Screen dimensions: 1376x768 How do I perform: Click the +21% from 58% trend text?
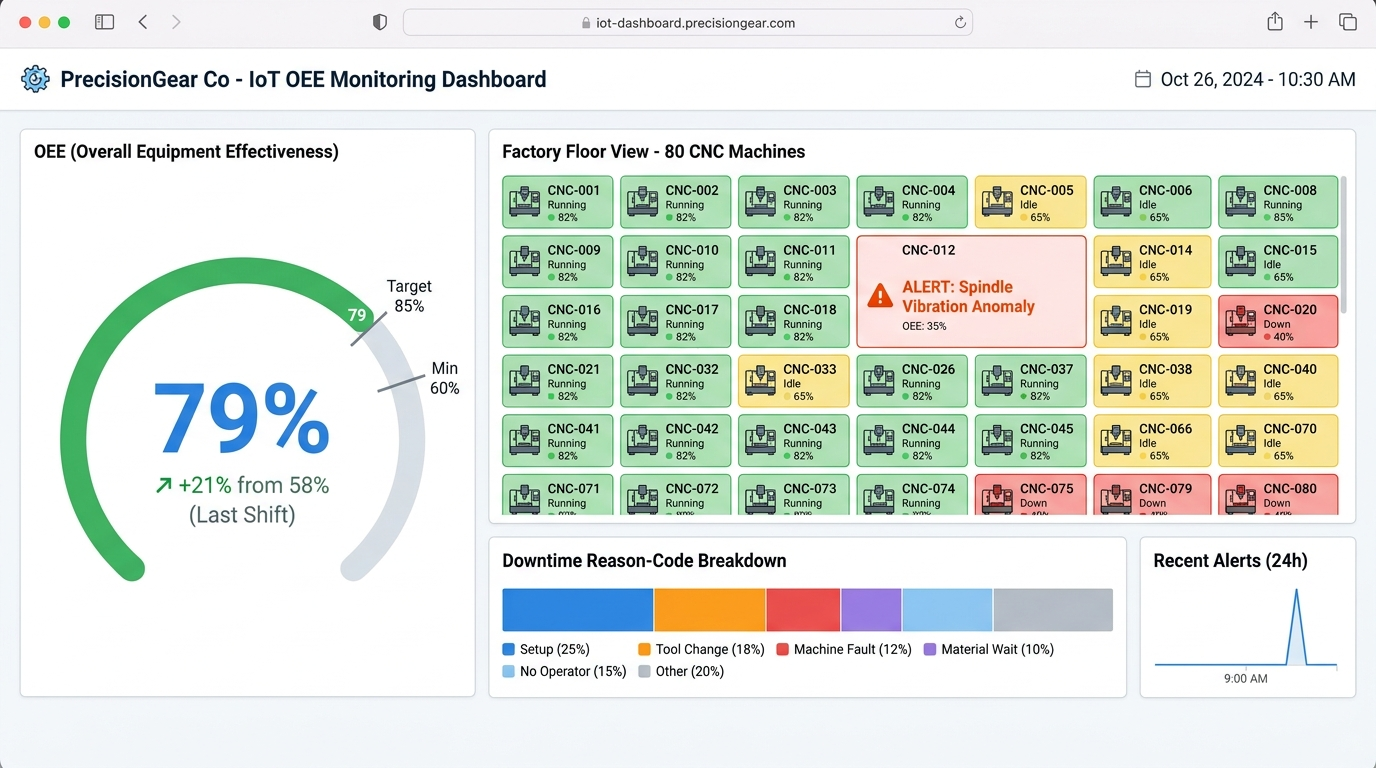point(242,486)
